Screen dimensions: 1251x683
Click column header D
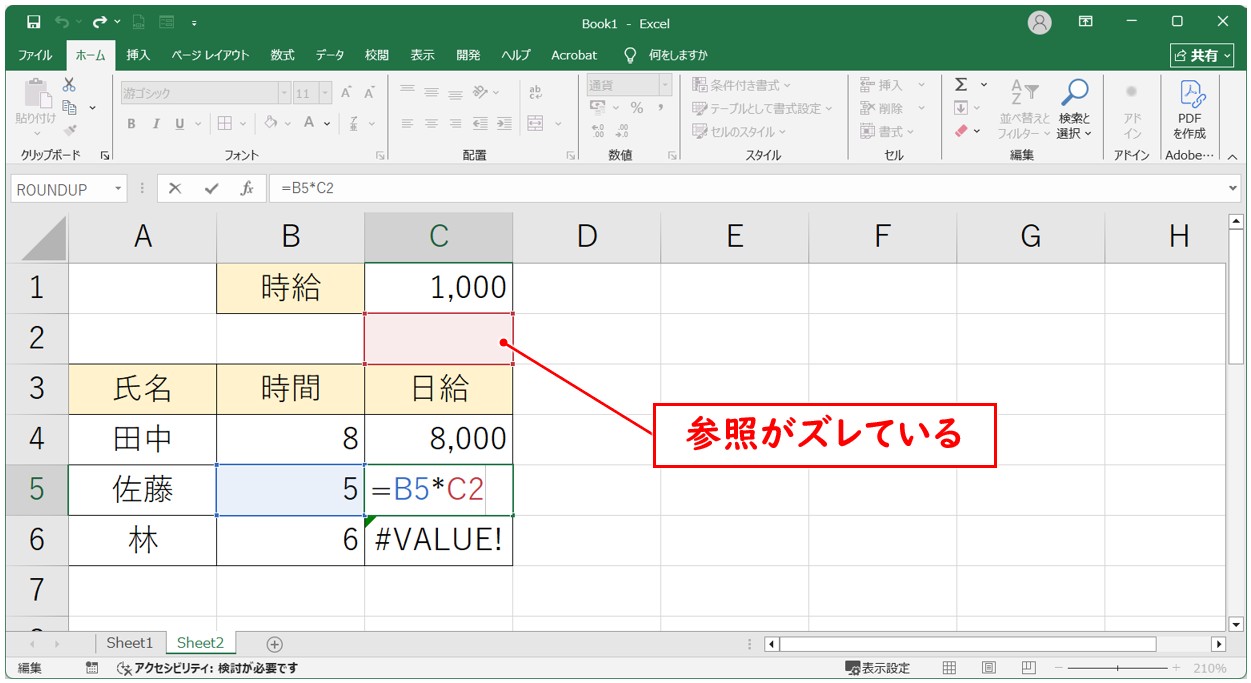tap(587, 236)
